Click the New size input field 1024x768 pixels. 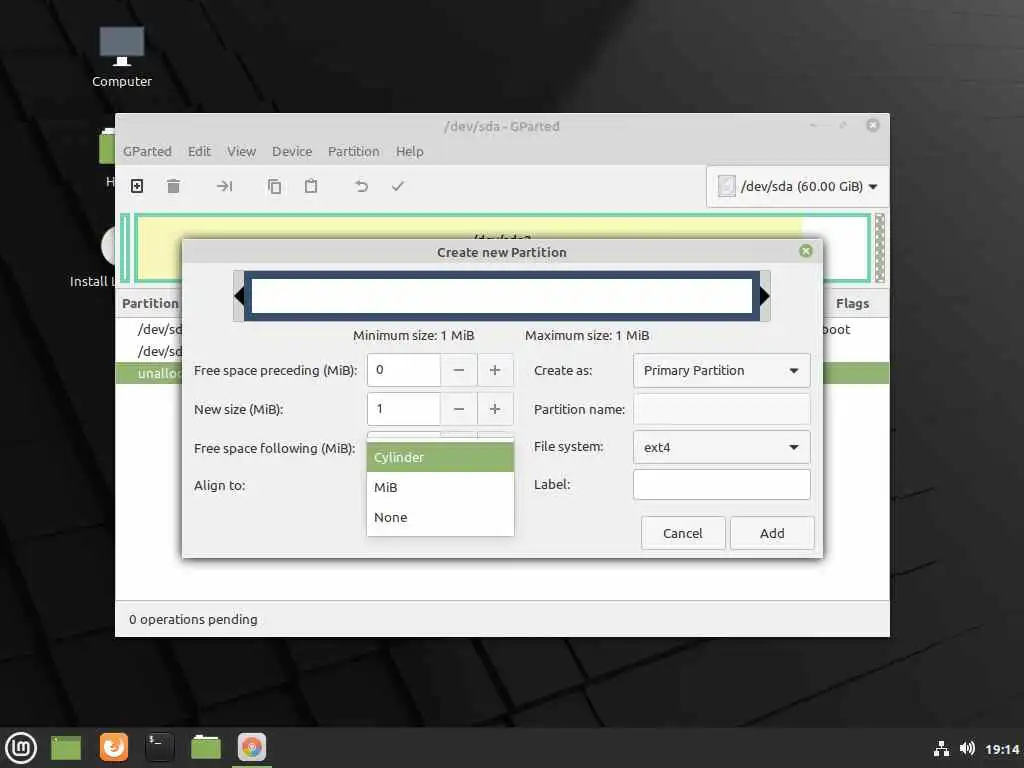click(404, 409)
